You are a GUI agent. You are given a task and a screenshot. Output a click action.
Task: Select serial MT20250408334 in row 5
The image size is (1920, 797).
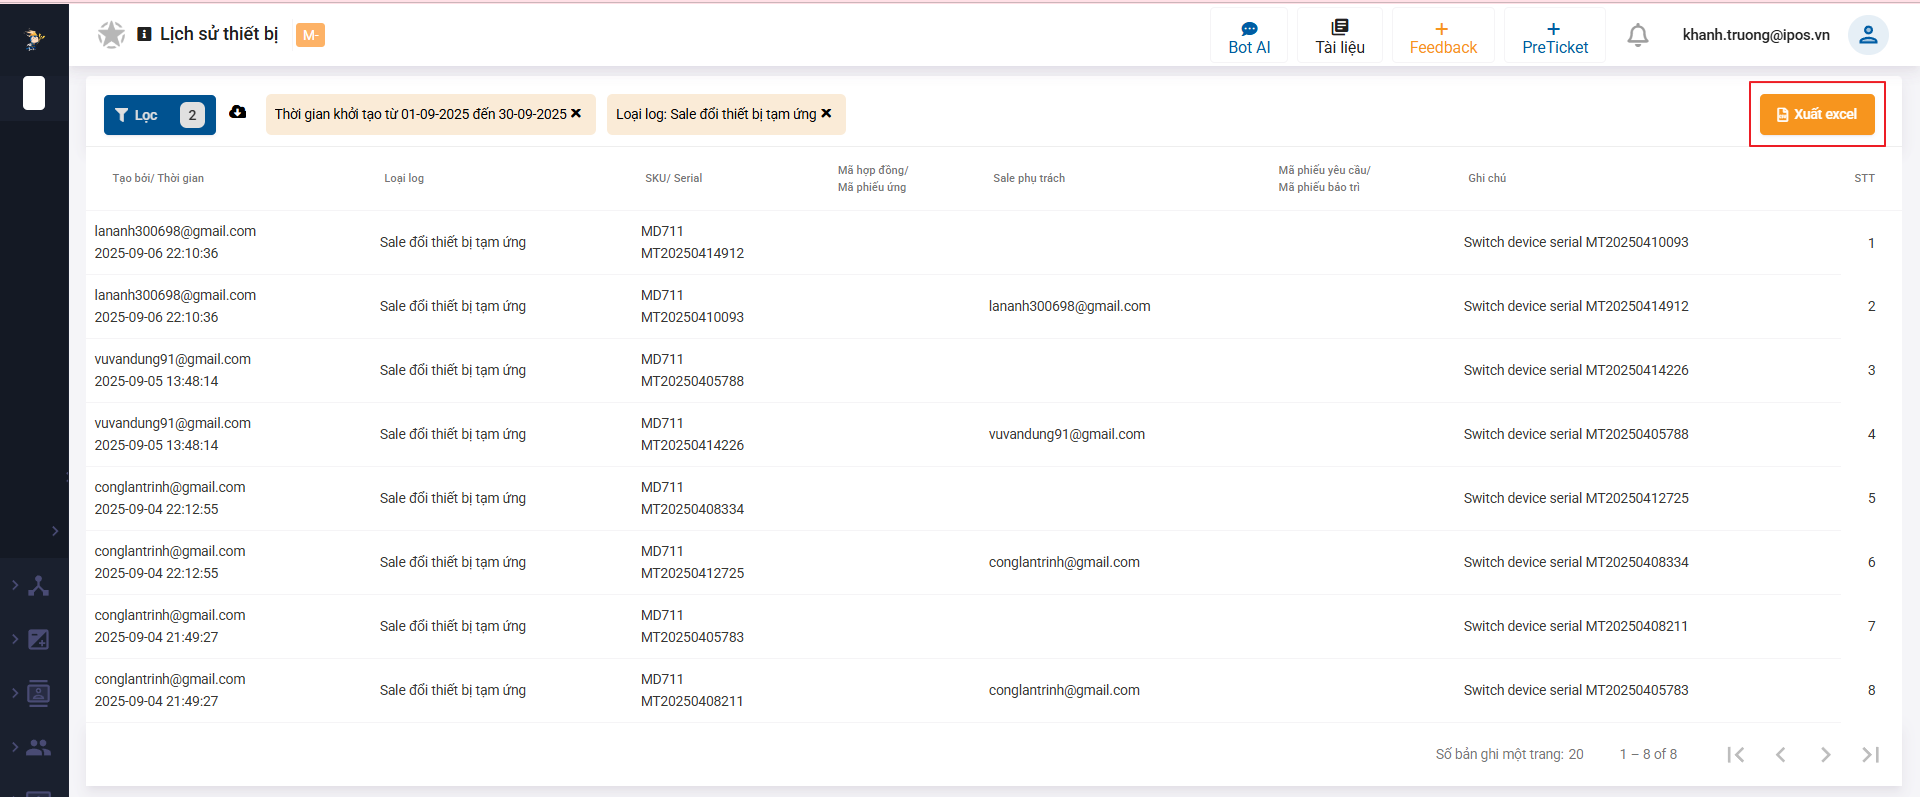point(692,509)
